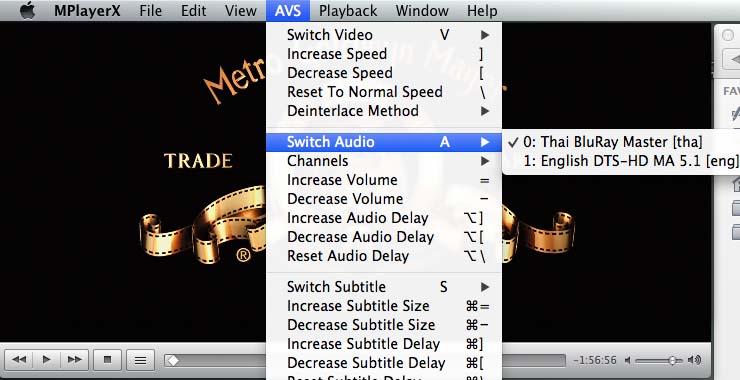Click the volume slider knob
The width and height of the screenshot is (740, 380).
click(672, 361)
